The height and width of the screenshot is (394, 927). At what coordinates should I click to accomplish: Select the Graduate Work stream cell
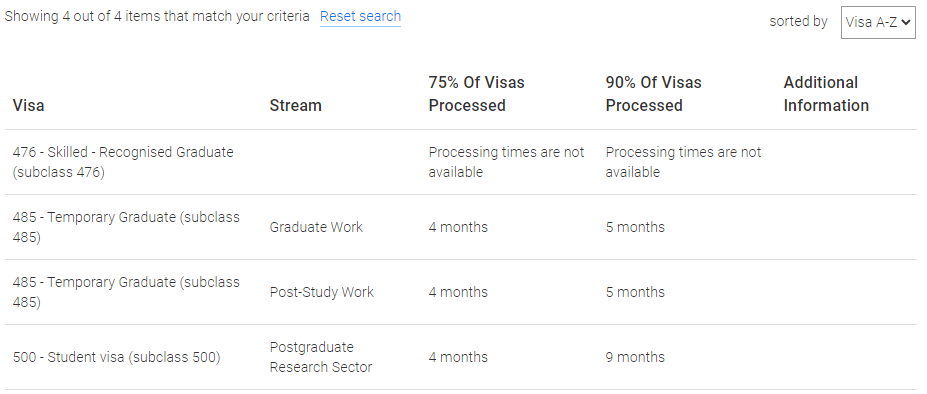(x=316, y=227)
